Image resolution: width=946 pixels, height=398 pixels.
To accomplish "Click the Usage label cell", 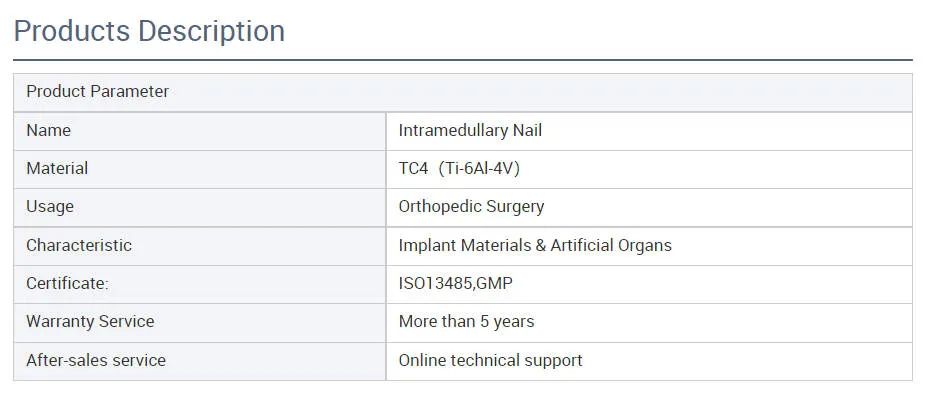I will click(200, 207).
